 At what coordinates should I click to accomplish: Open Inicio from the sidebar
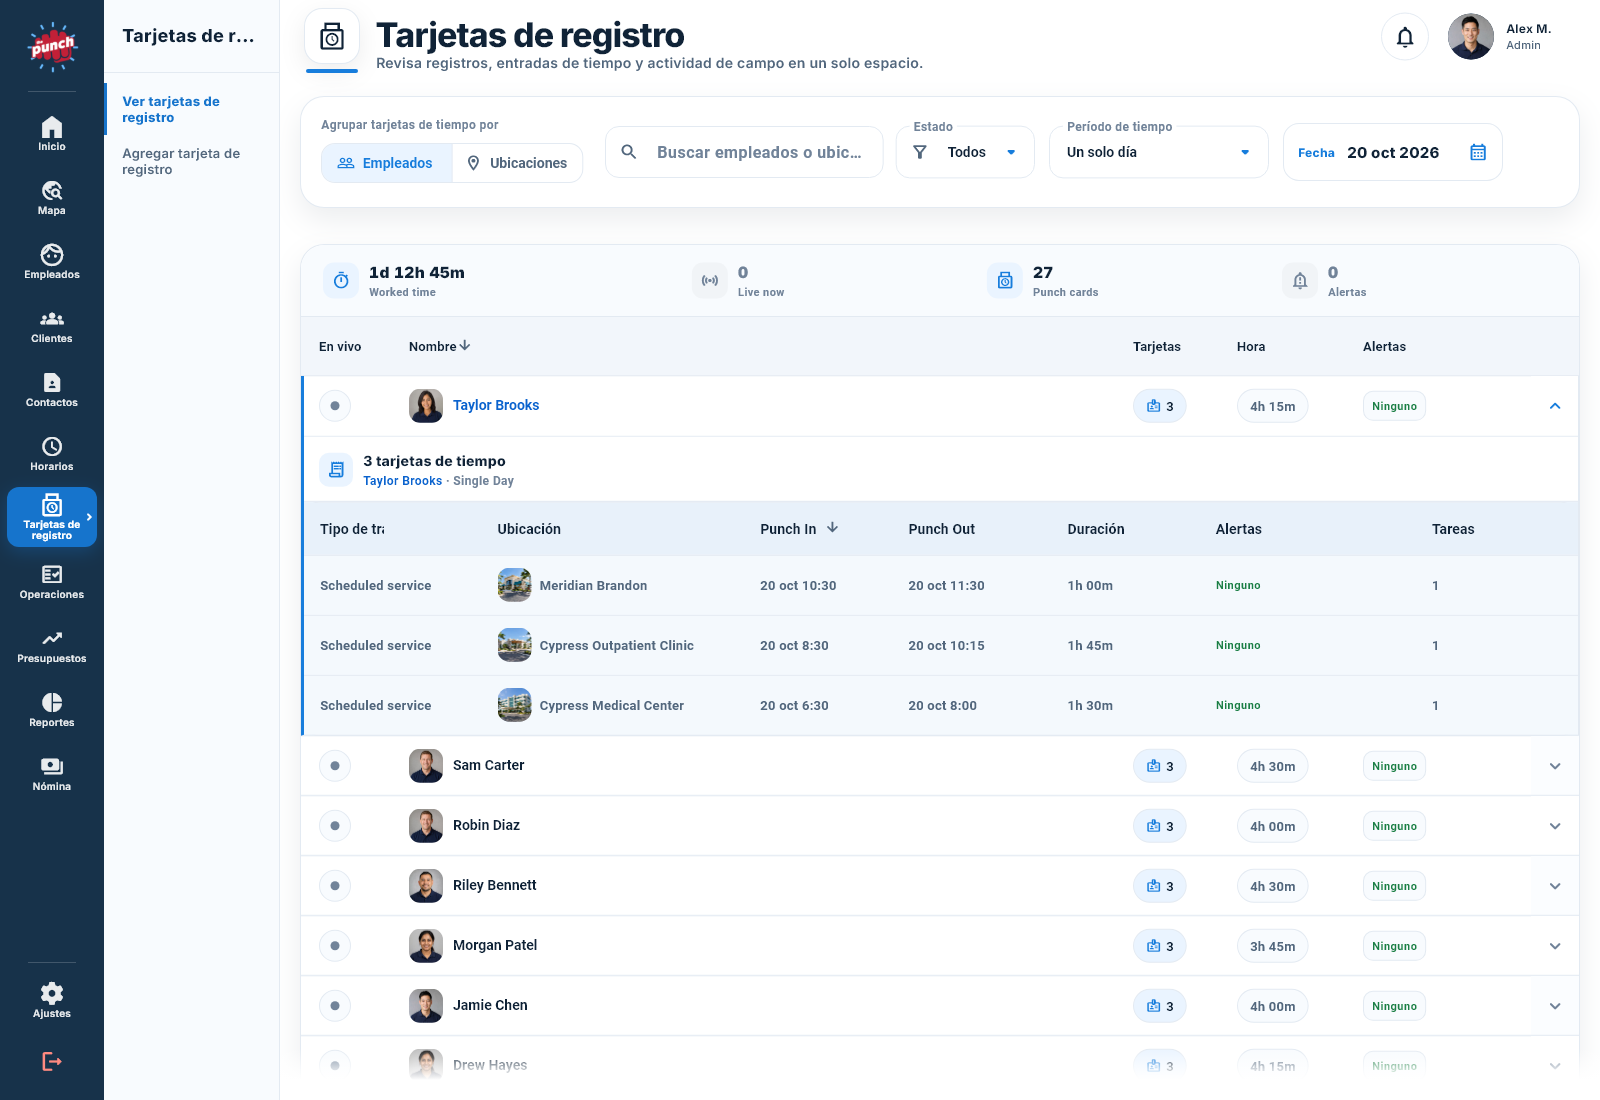[x=52, y=134]
